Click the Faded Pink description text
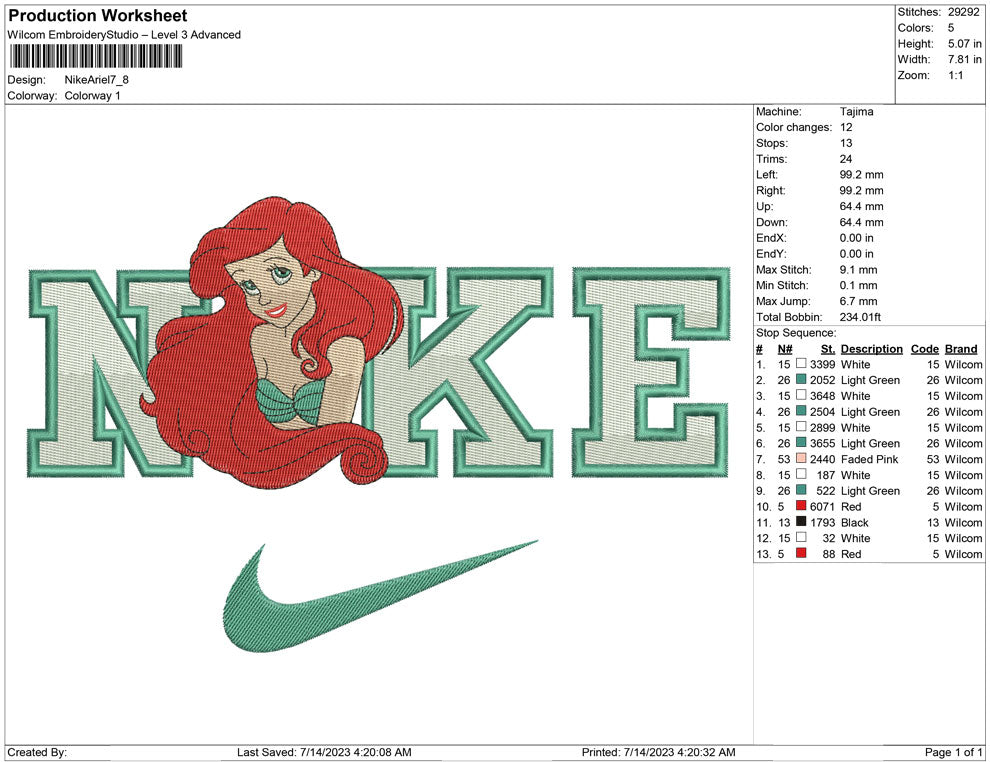Viewport: 990px width, 762px height. (x=869, y=459)
